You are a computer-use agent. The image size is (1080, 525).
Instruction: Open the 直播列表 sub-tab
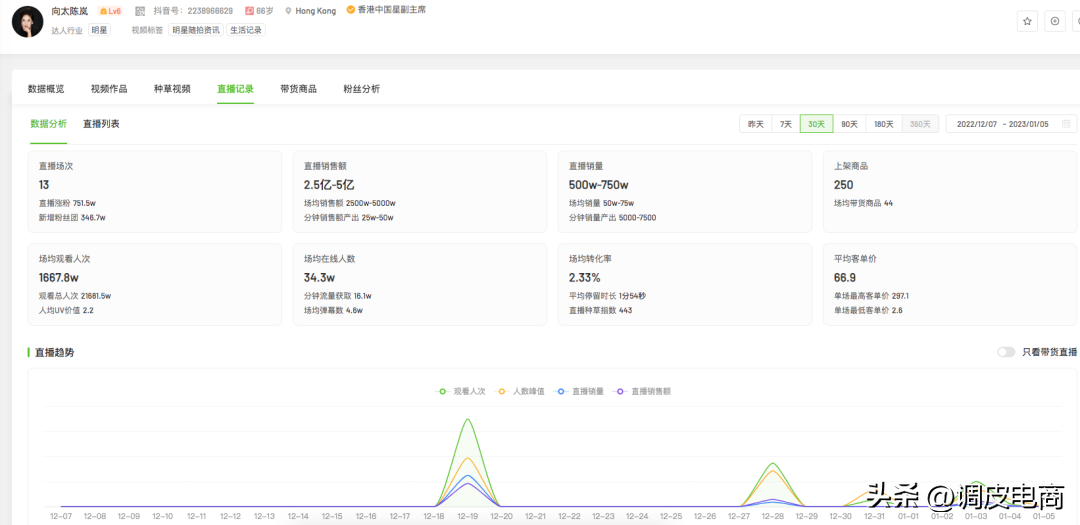click(101, 124)
